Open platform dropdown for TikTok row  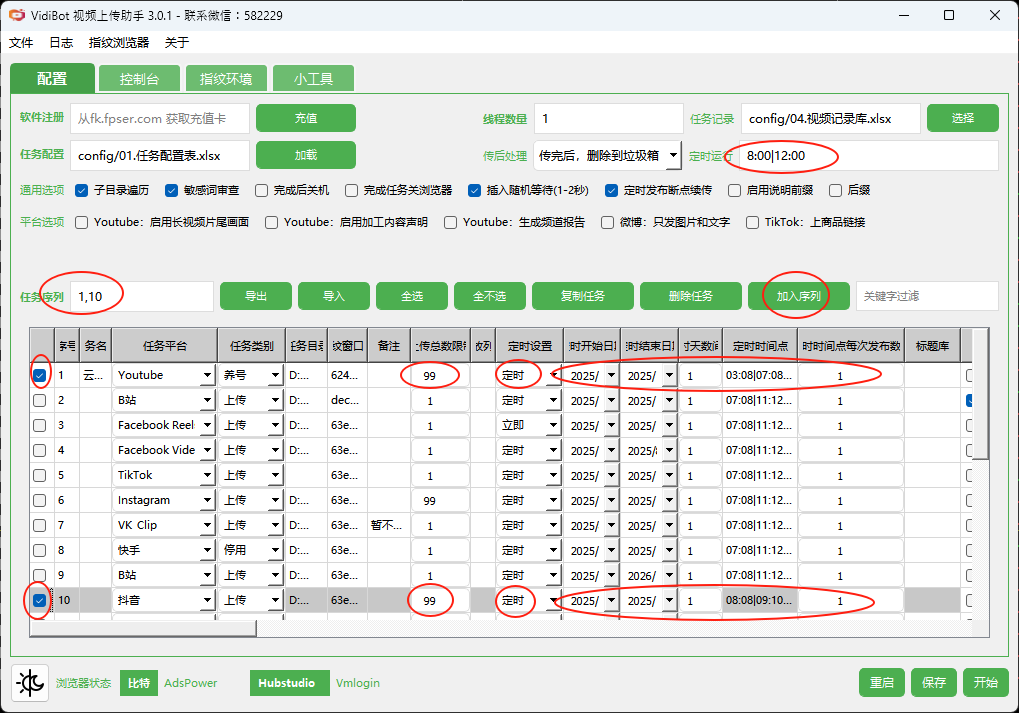point(207,476)
